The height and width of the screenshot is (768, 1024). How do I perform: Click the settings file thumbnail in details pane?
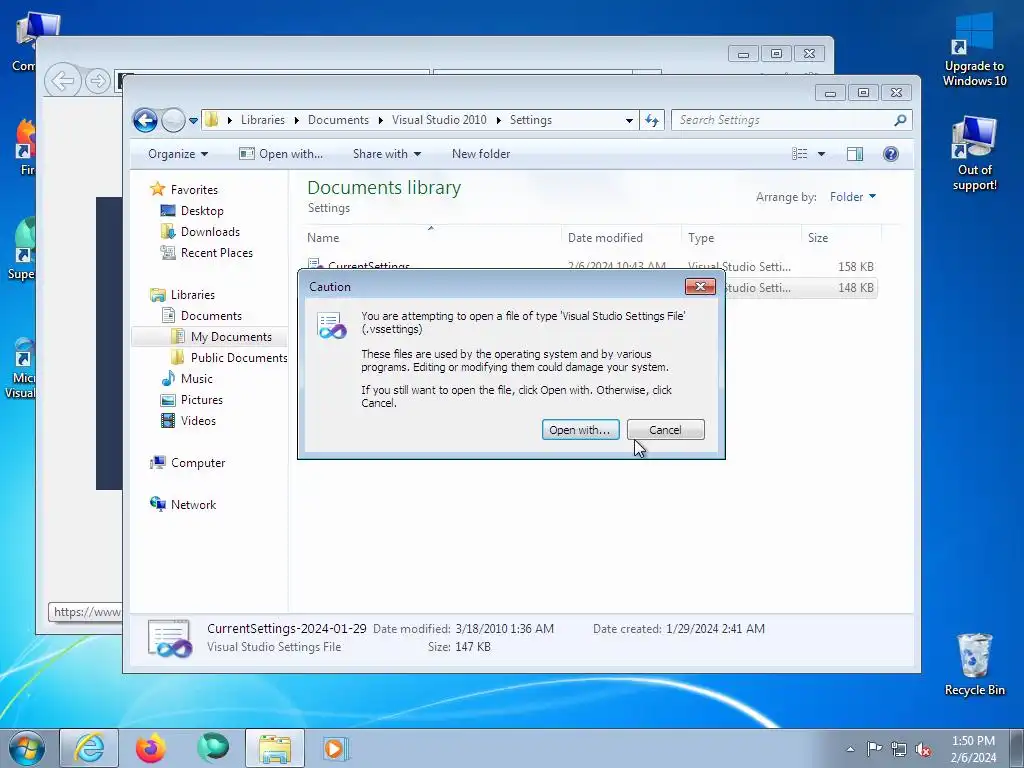point(170,638)
